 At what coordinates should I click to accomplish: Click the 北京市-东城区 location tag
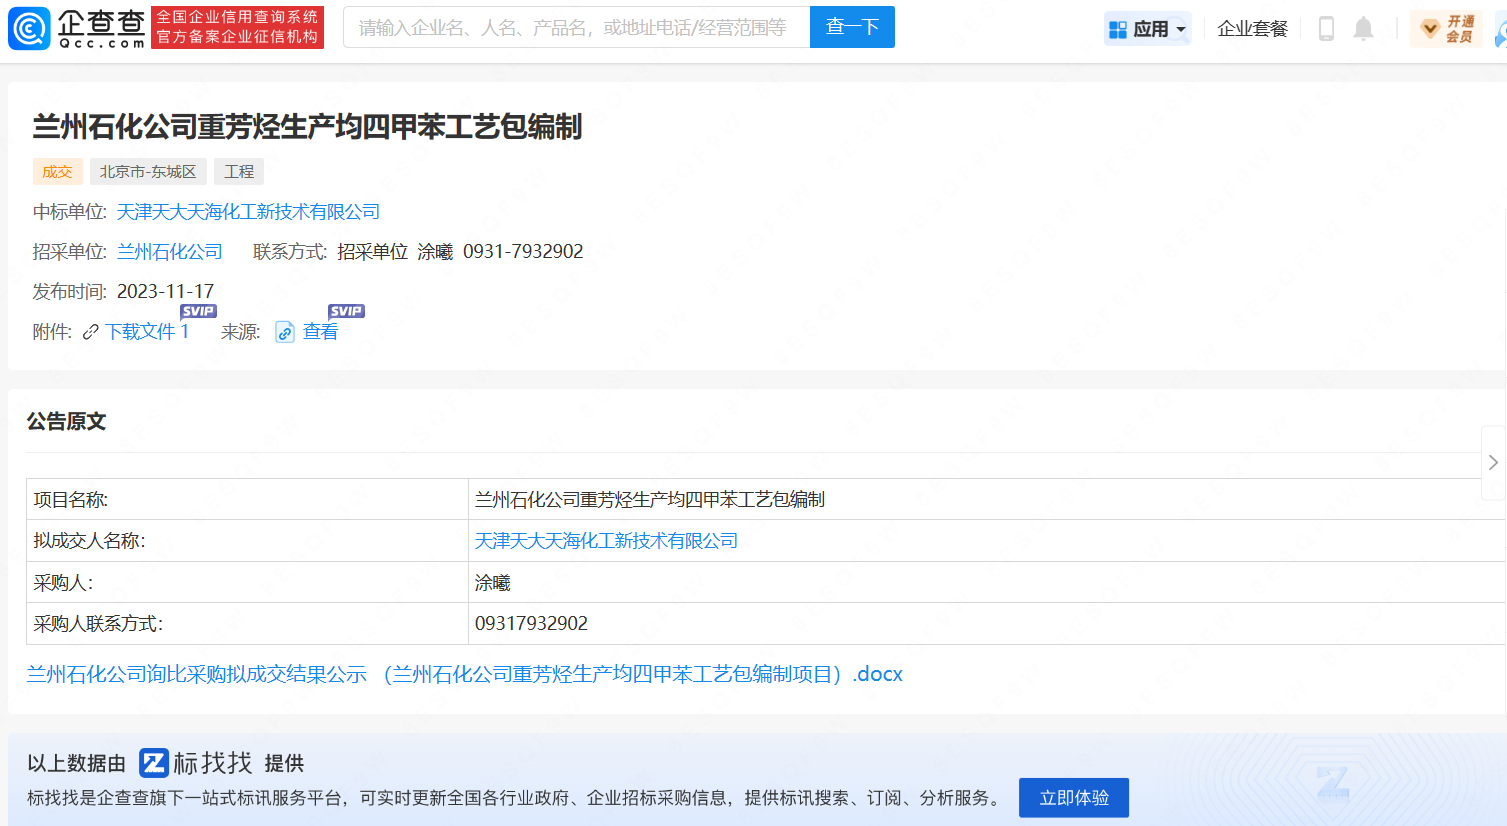[148, 172]
